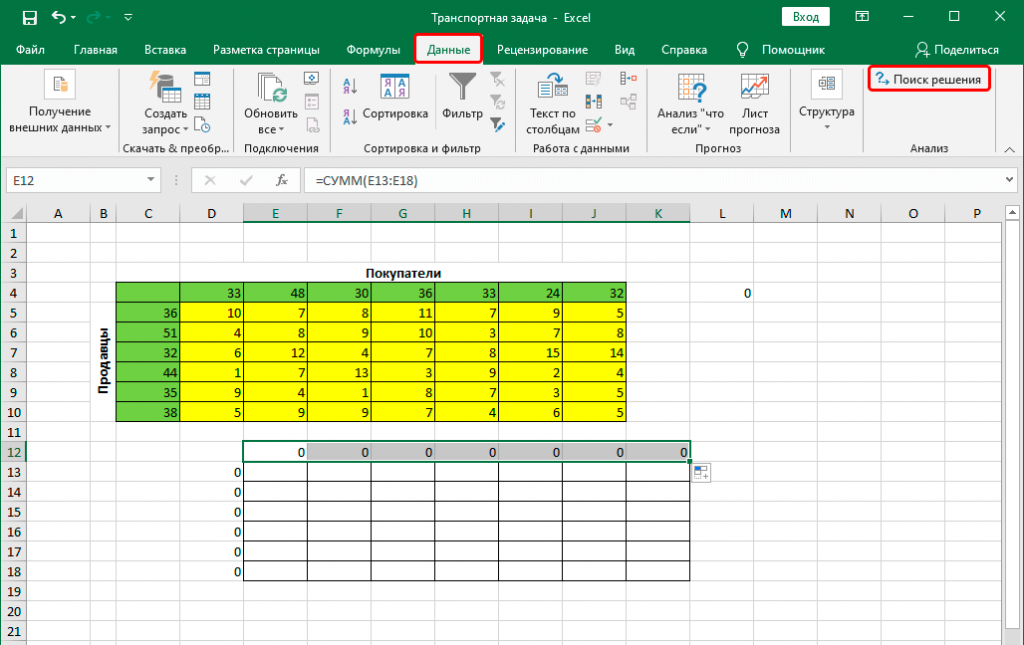Viewport: 1024px width, 645px height.
Task: Click the Insert Function fx icon
Action: point(281,180)
